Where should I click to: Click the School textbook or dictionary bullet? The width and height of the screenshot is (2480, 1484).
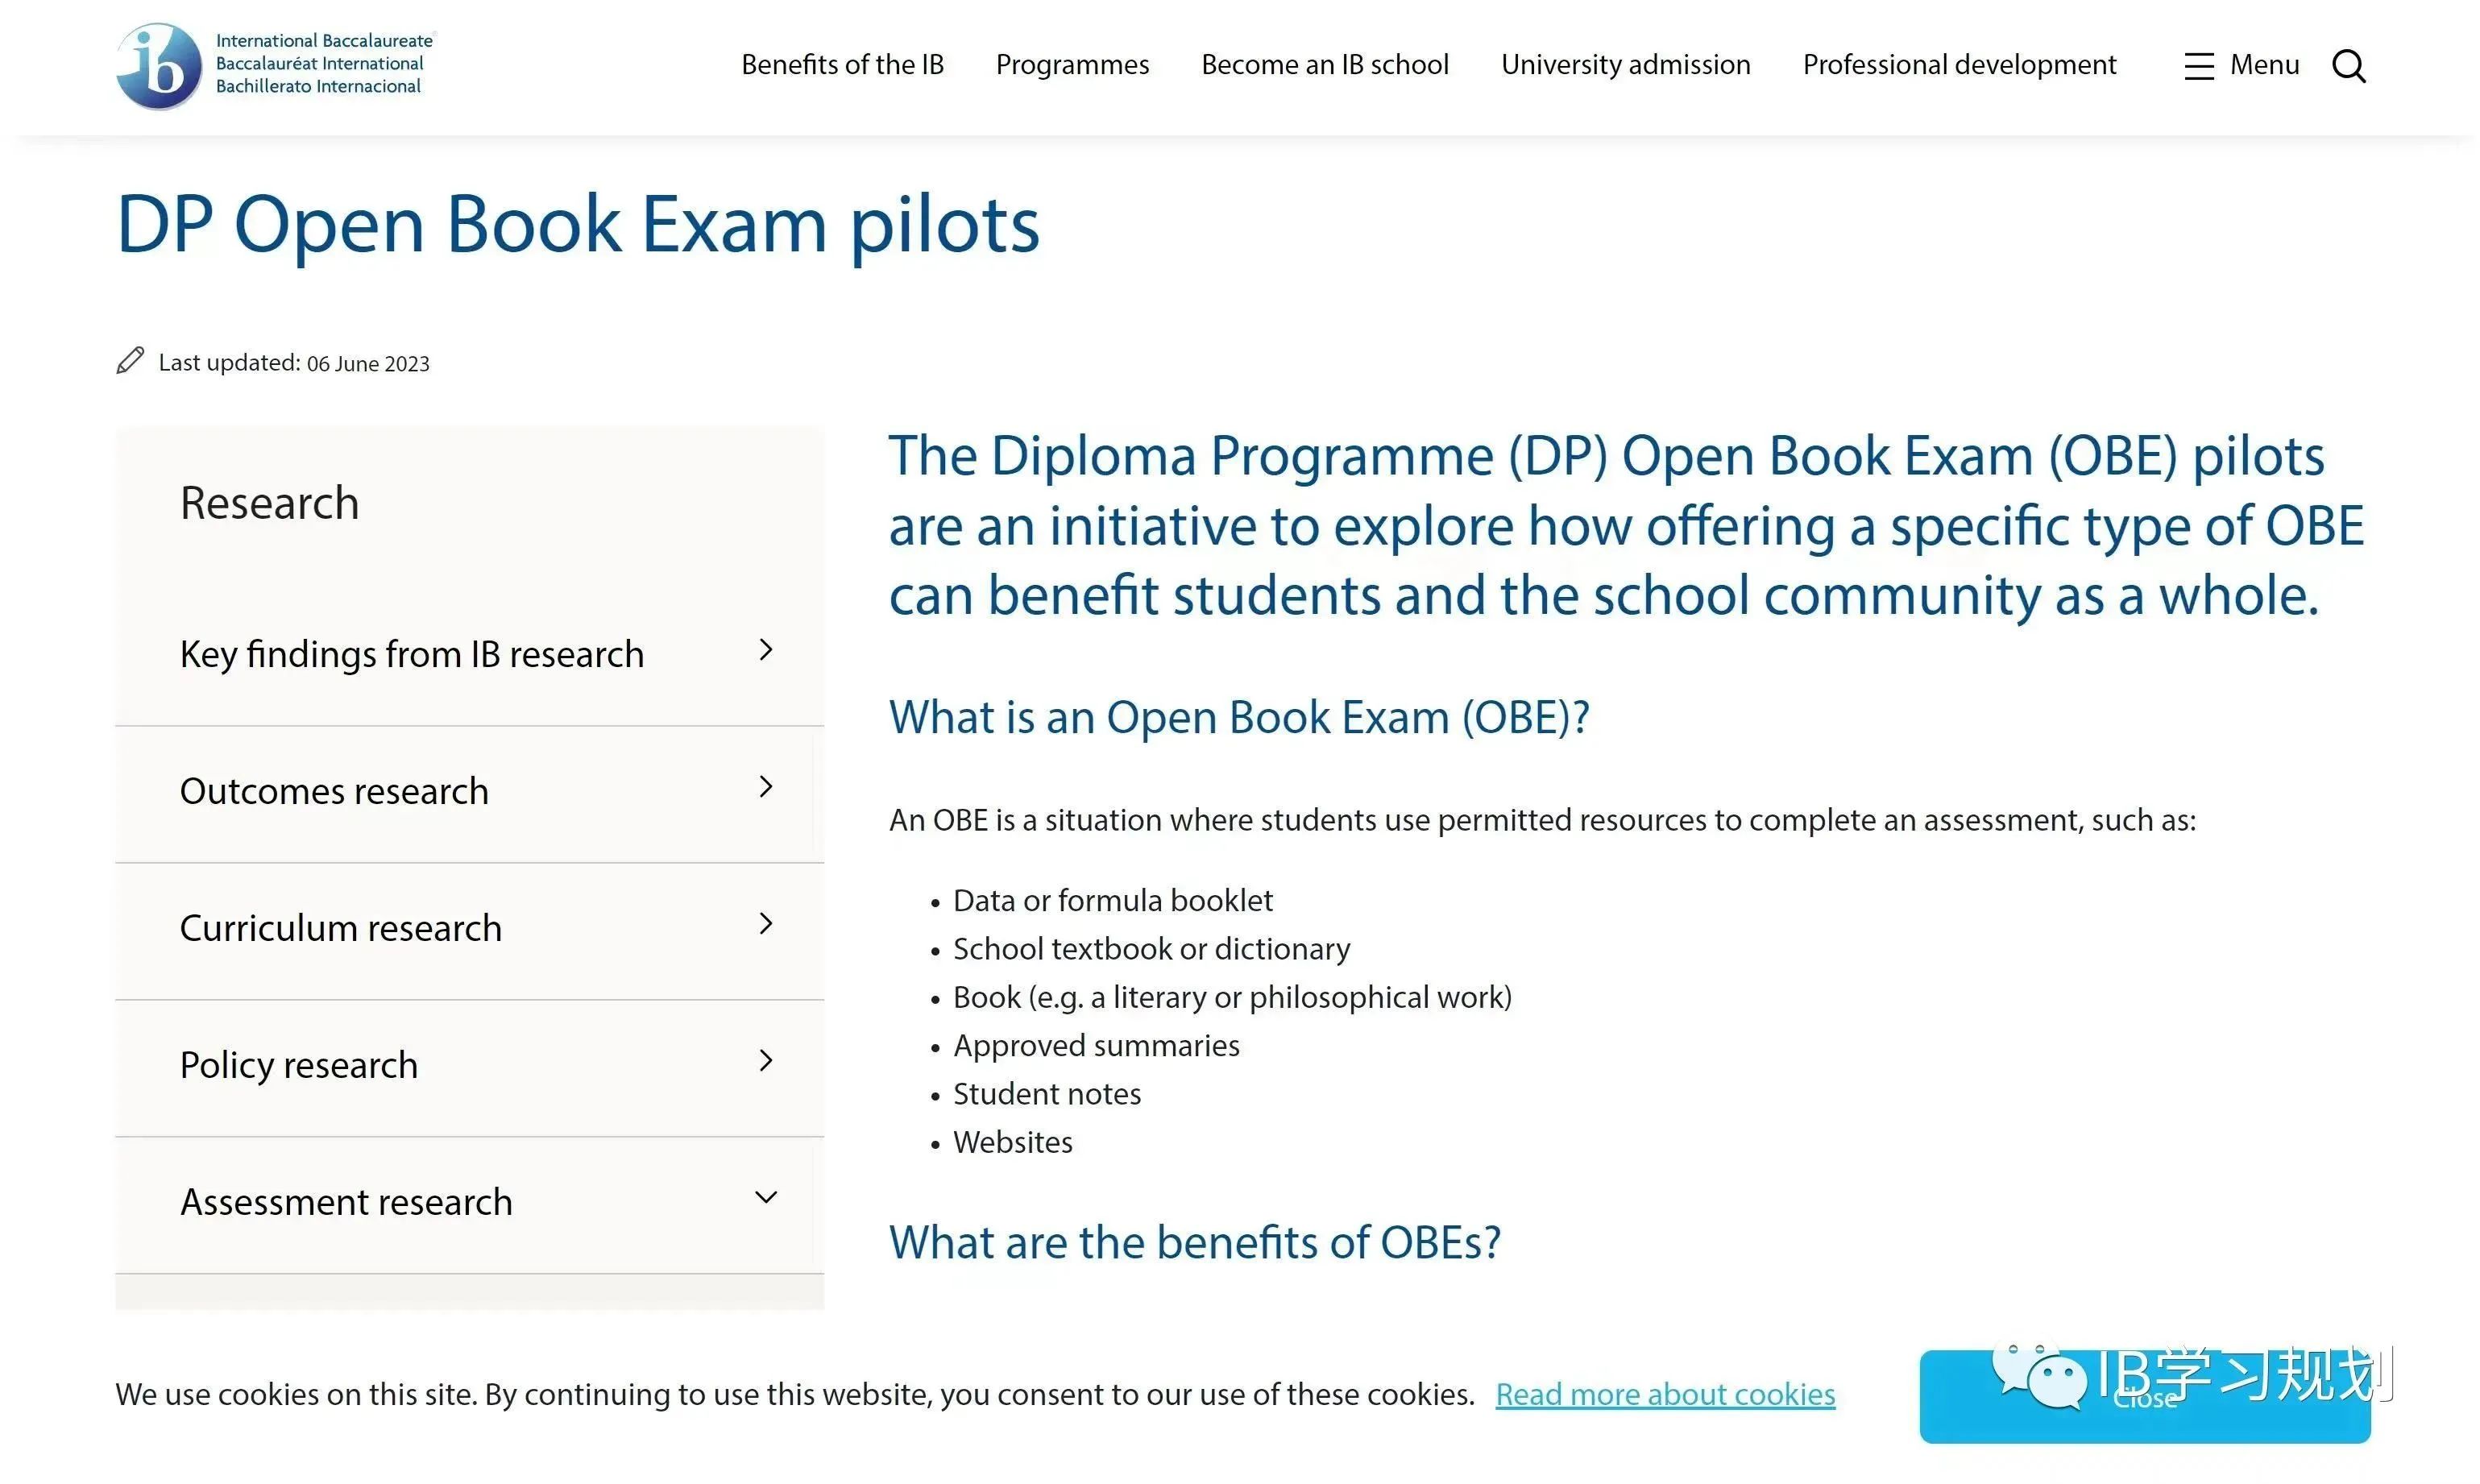coord(1151,949)
